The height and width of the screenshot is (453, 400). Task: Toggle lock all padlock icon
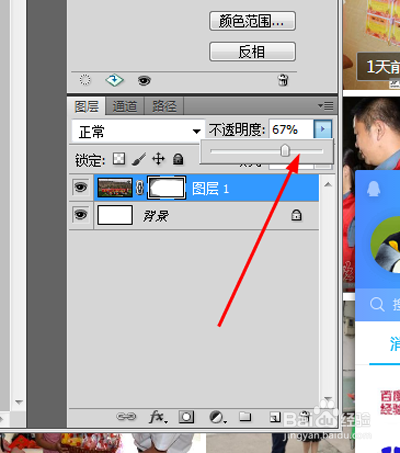point(178,159)
